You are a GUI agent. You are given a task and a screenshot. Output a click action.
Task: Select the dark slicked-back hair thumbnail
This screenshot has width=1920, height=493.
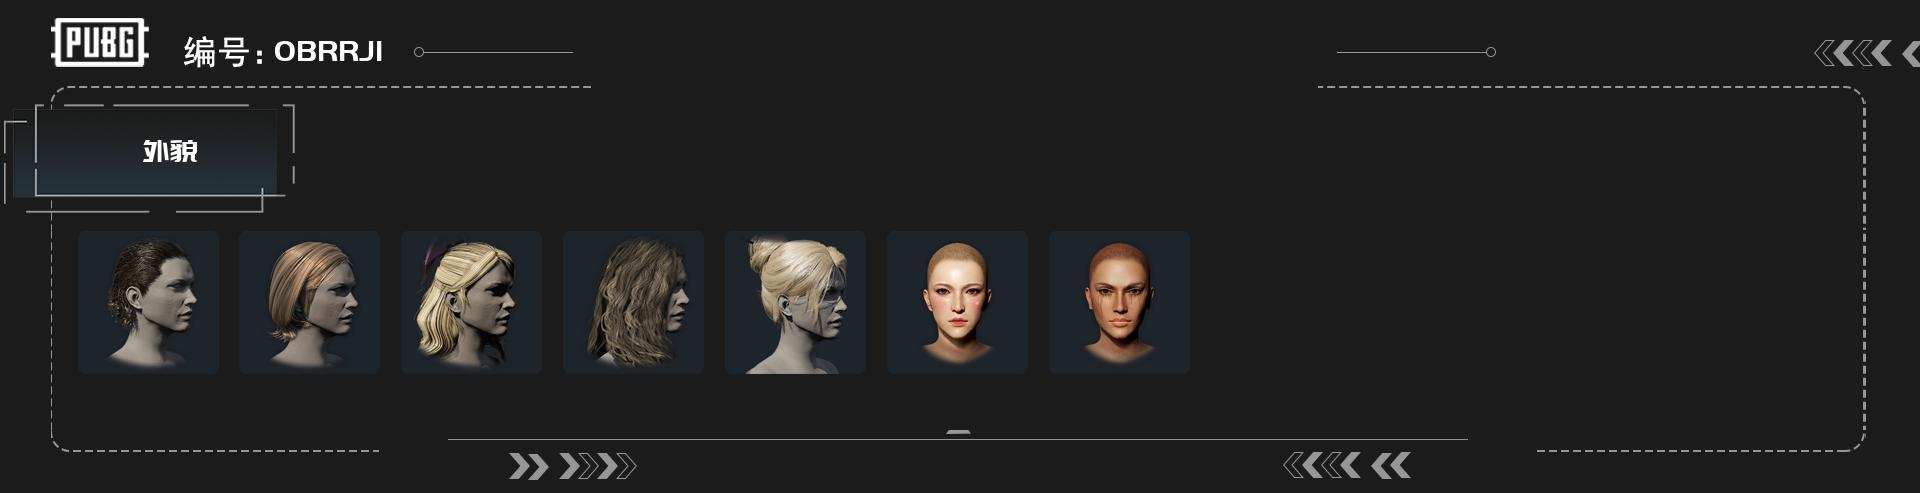tap(148, 302)
